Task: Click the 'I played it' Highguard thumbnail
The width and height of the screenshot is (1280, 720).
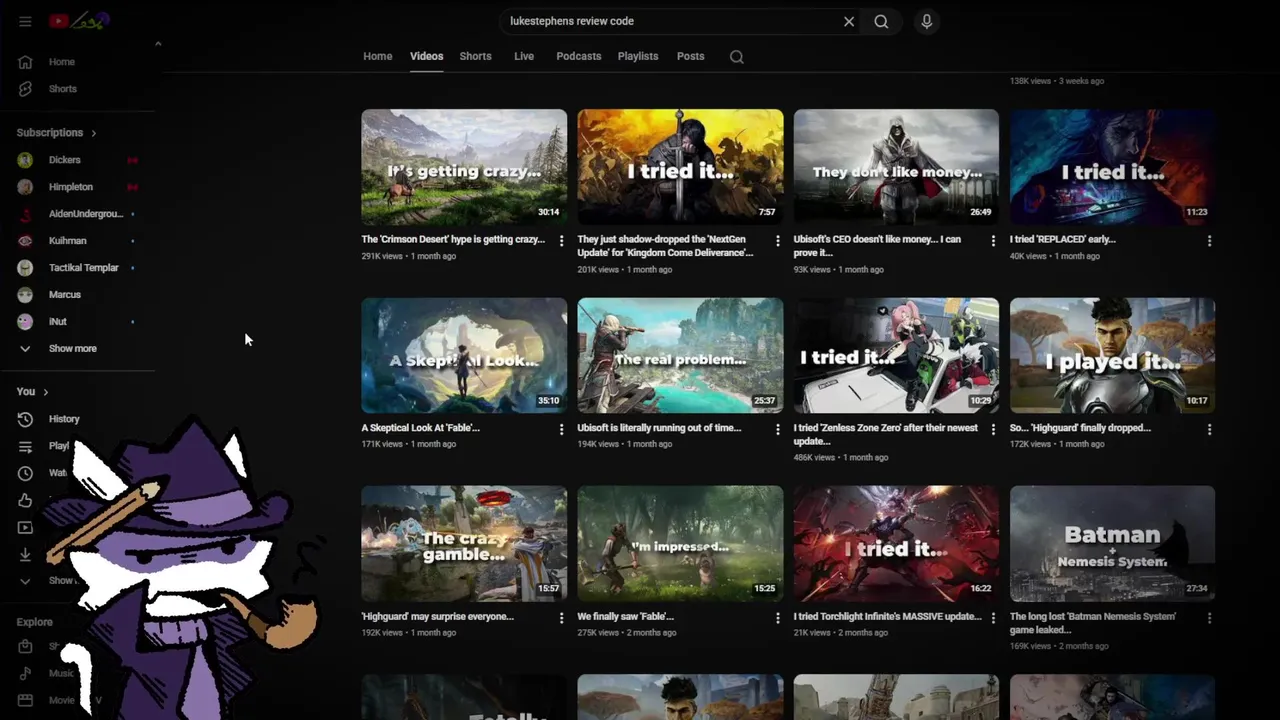Action: click(1112, 355)
